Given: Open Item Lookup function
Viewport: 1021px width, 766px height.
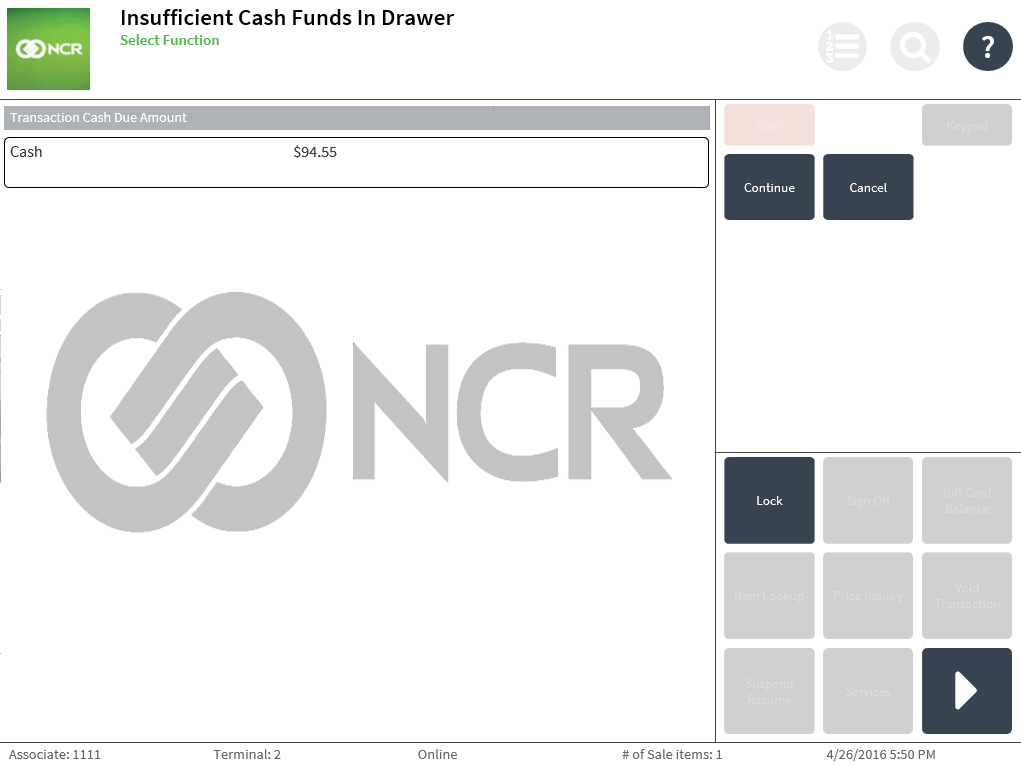Looking at the screenshot, I should click(769, 595).
